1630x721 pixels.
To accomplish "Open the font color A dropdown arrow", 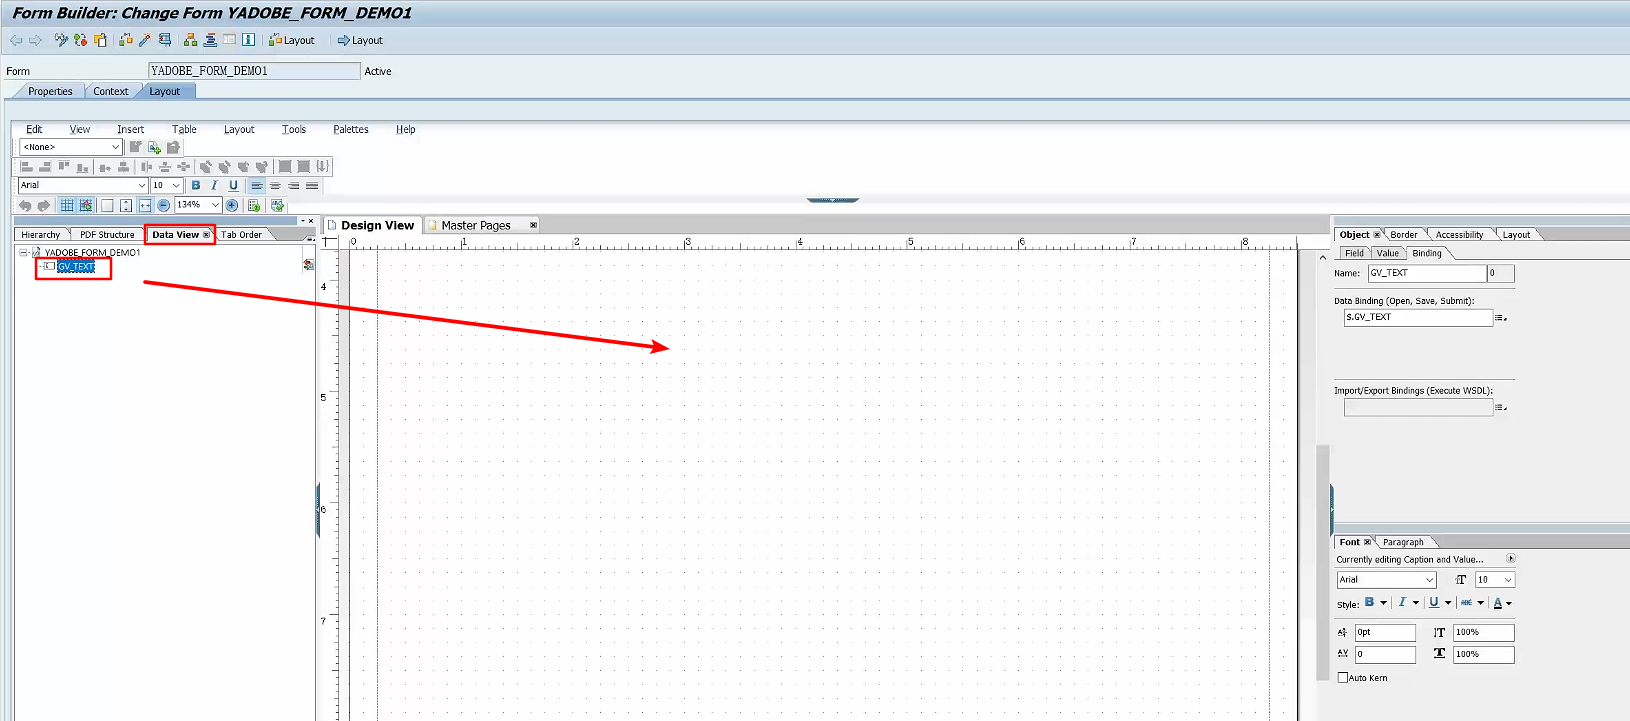I will coord(1508,603).
